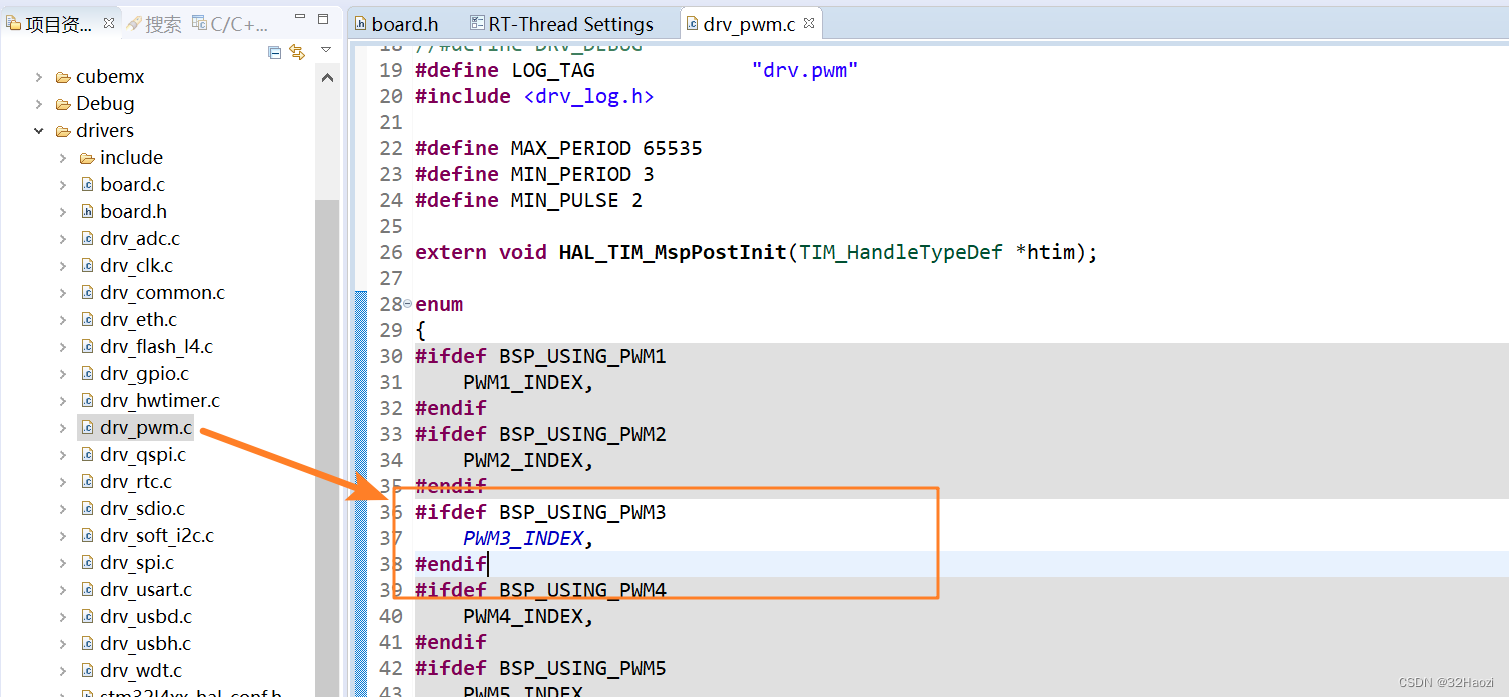
Task: Click line number 26 in the editor gutter
Action: click(x=390, y=252)
